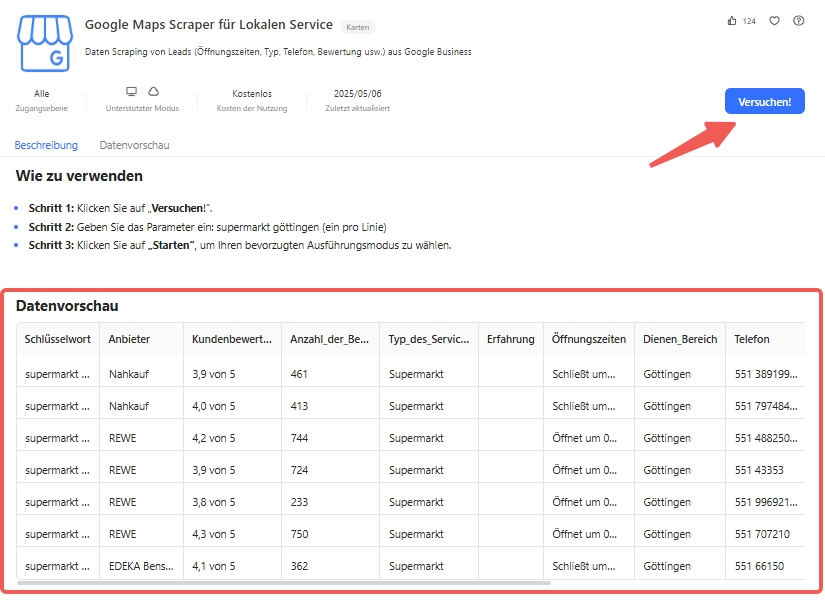
Task: Click the phone cell 551 996921...
Action: point(766,502)
